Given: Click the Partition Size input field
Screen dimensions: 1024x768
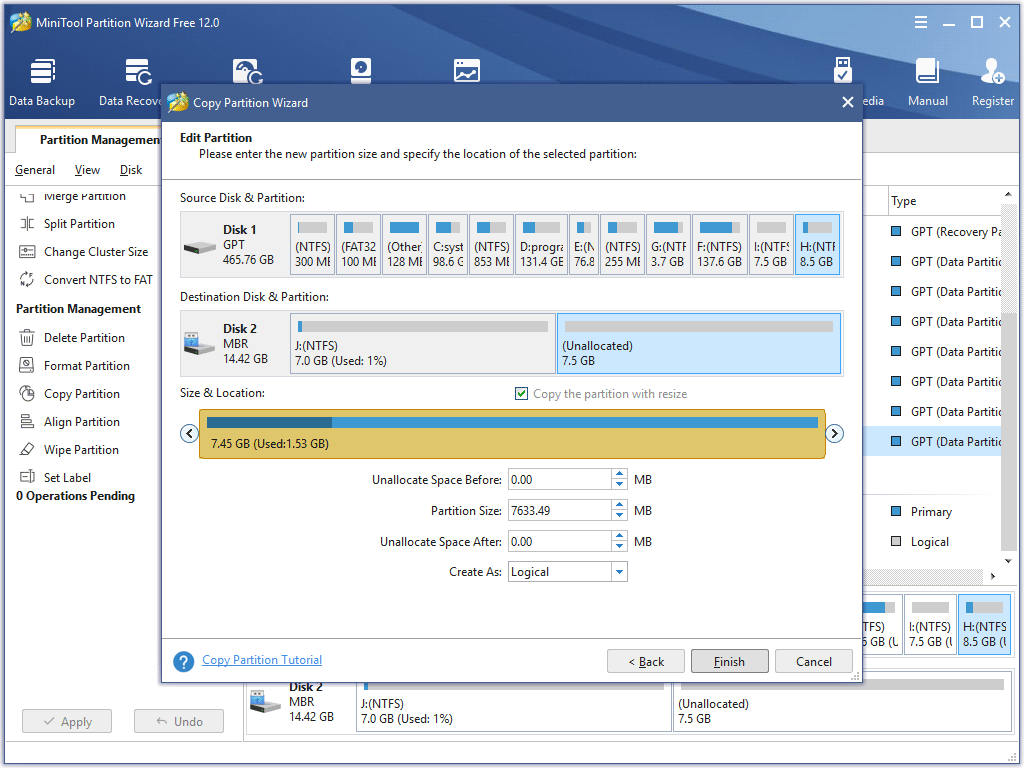Looking at the screenshot, I should coord(560,511).
